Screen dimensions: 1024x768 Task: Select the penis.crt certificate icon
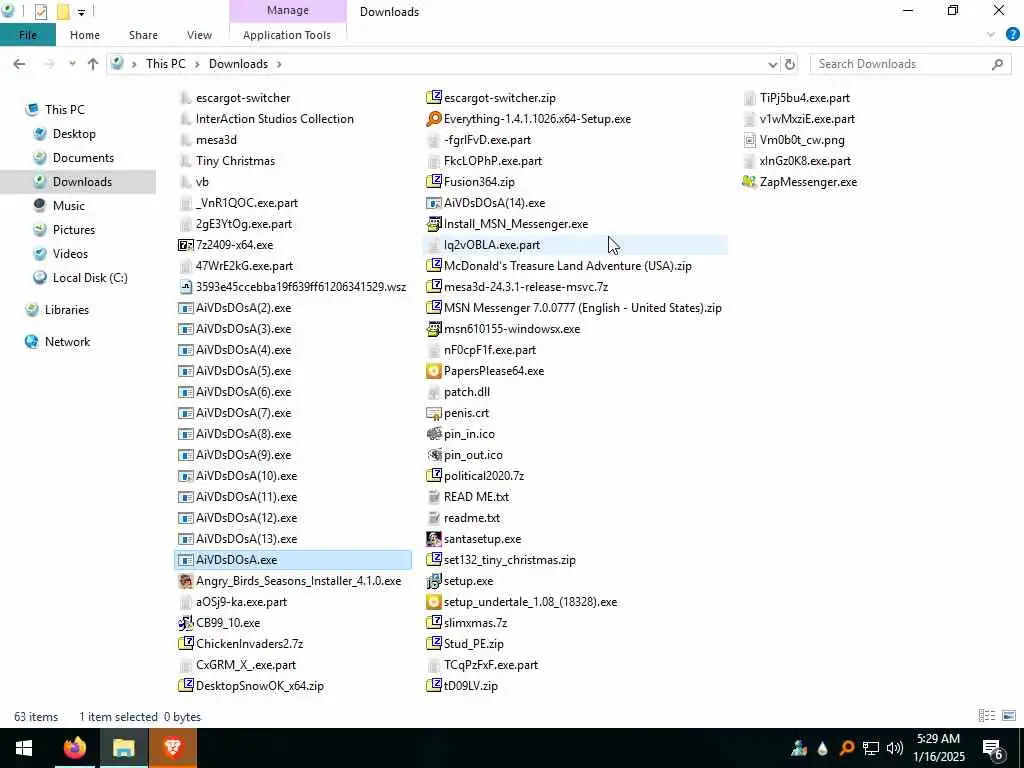pyautogui.click(x=434, y=413)
